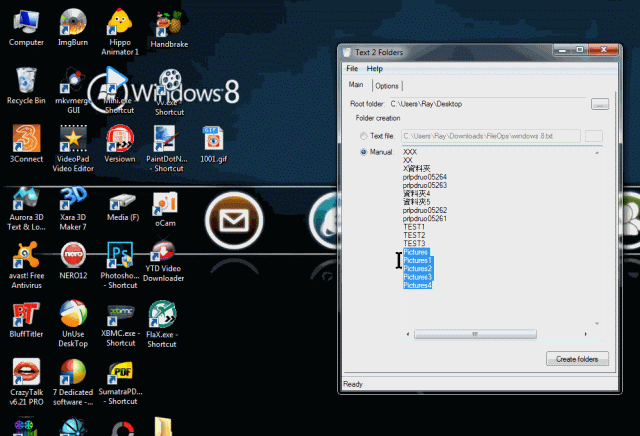
Task: Select the Hippo Animator 1 icon
Action: click(x=120, y=32)
